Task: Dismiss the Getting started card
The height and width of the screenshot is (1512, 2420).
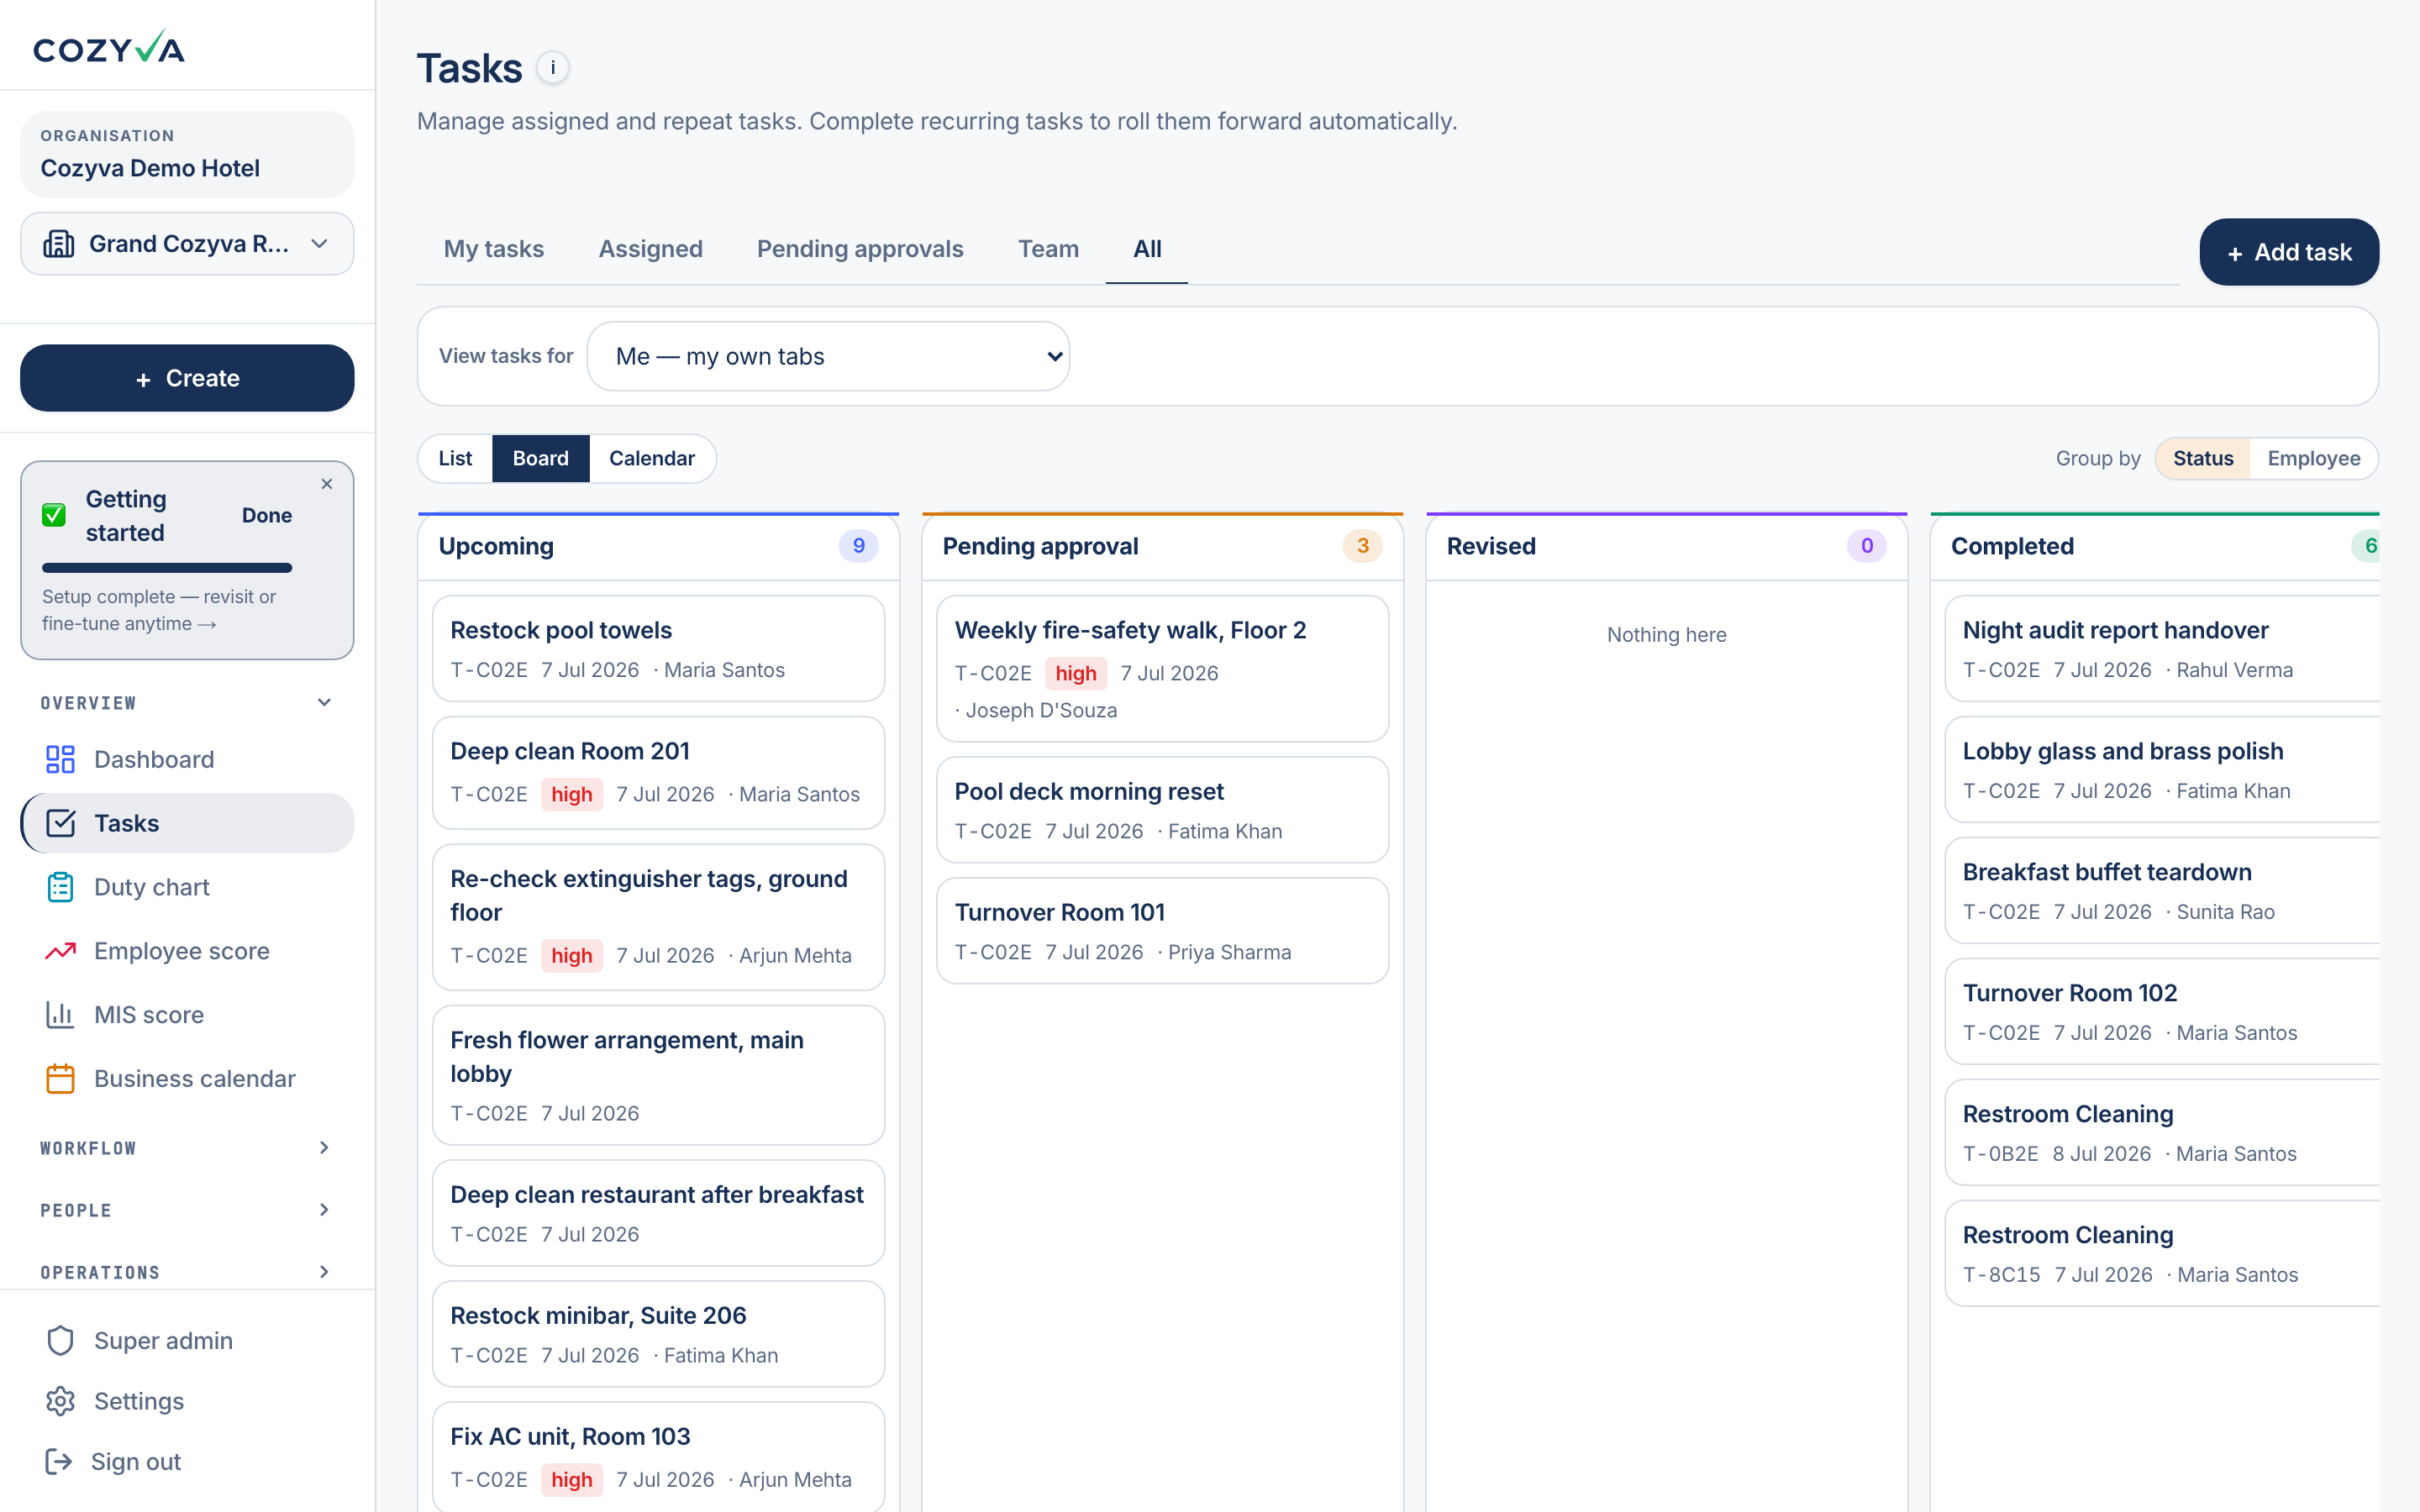Action: coord(327,484)
